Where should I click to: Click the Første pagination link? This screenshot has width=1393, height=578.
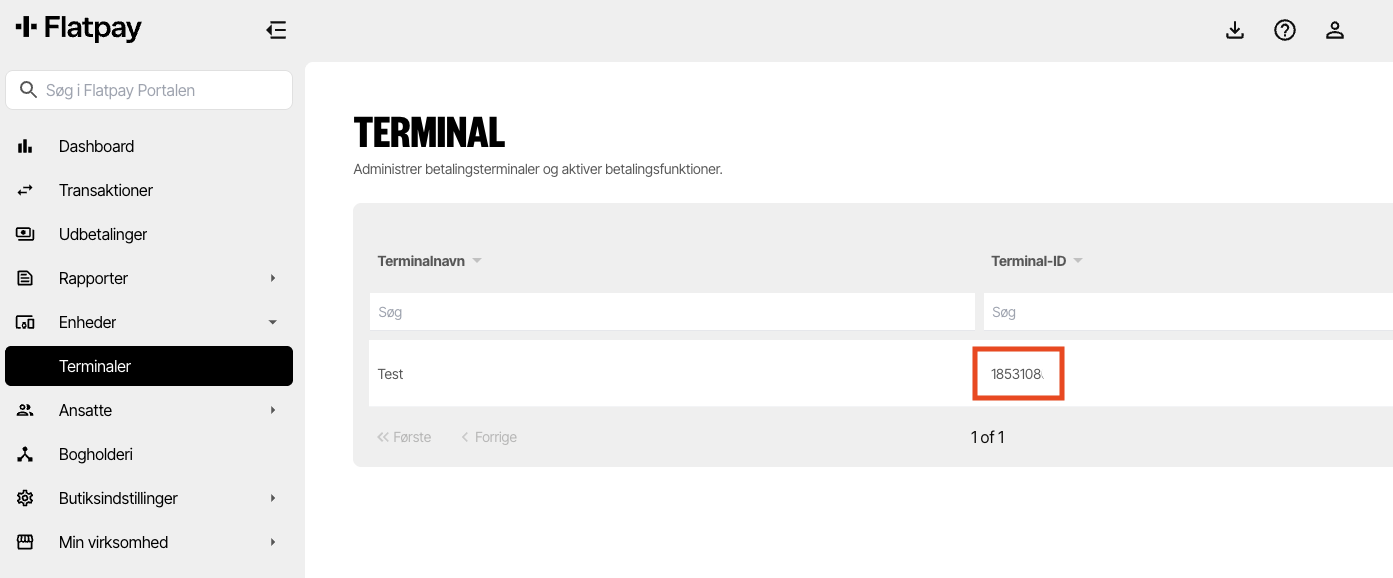(x=404, y=437)
